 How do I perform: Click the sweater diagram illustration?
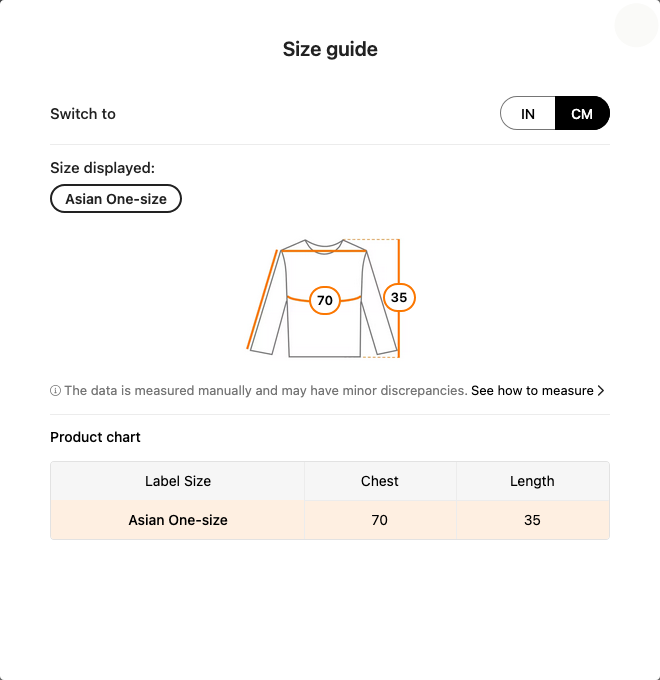click(x=331, y=298)
